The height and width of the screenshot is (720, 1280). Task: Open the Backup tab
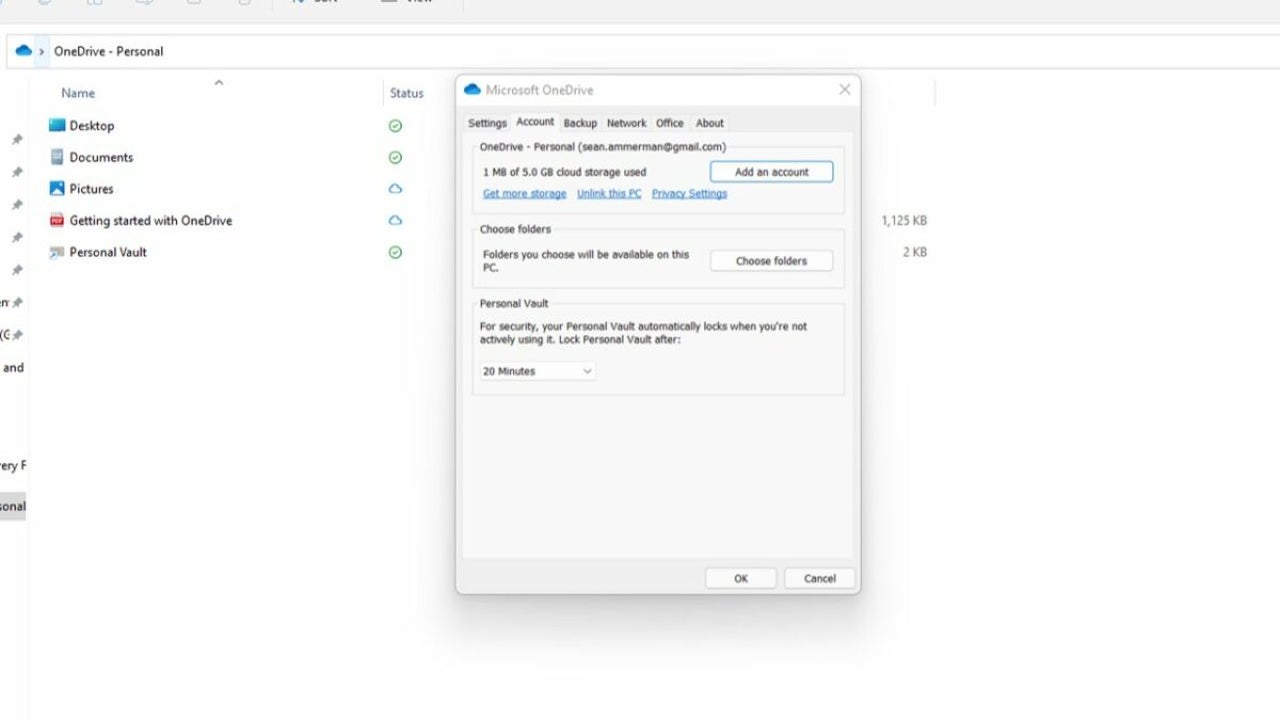coord(580,123)
